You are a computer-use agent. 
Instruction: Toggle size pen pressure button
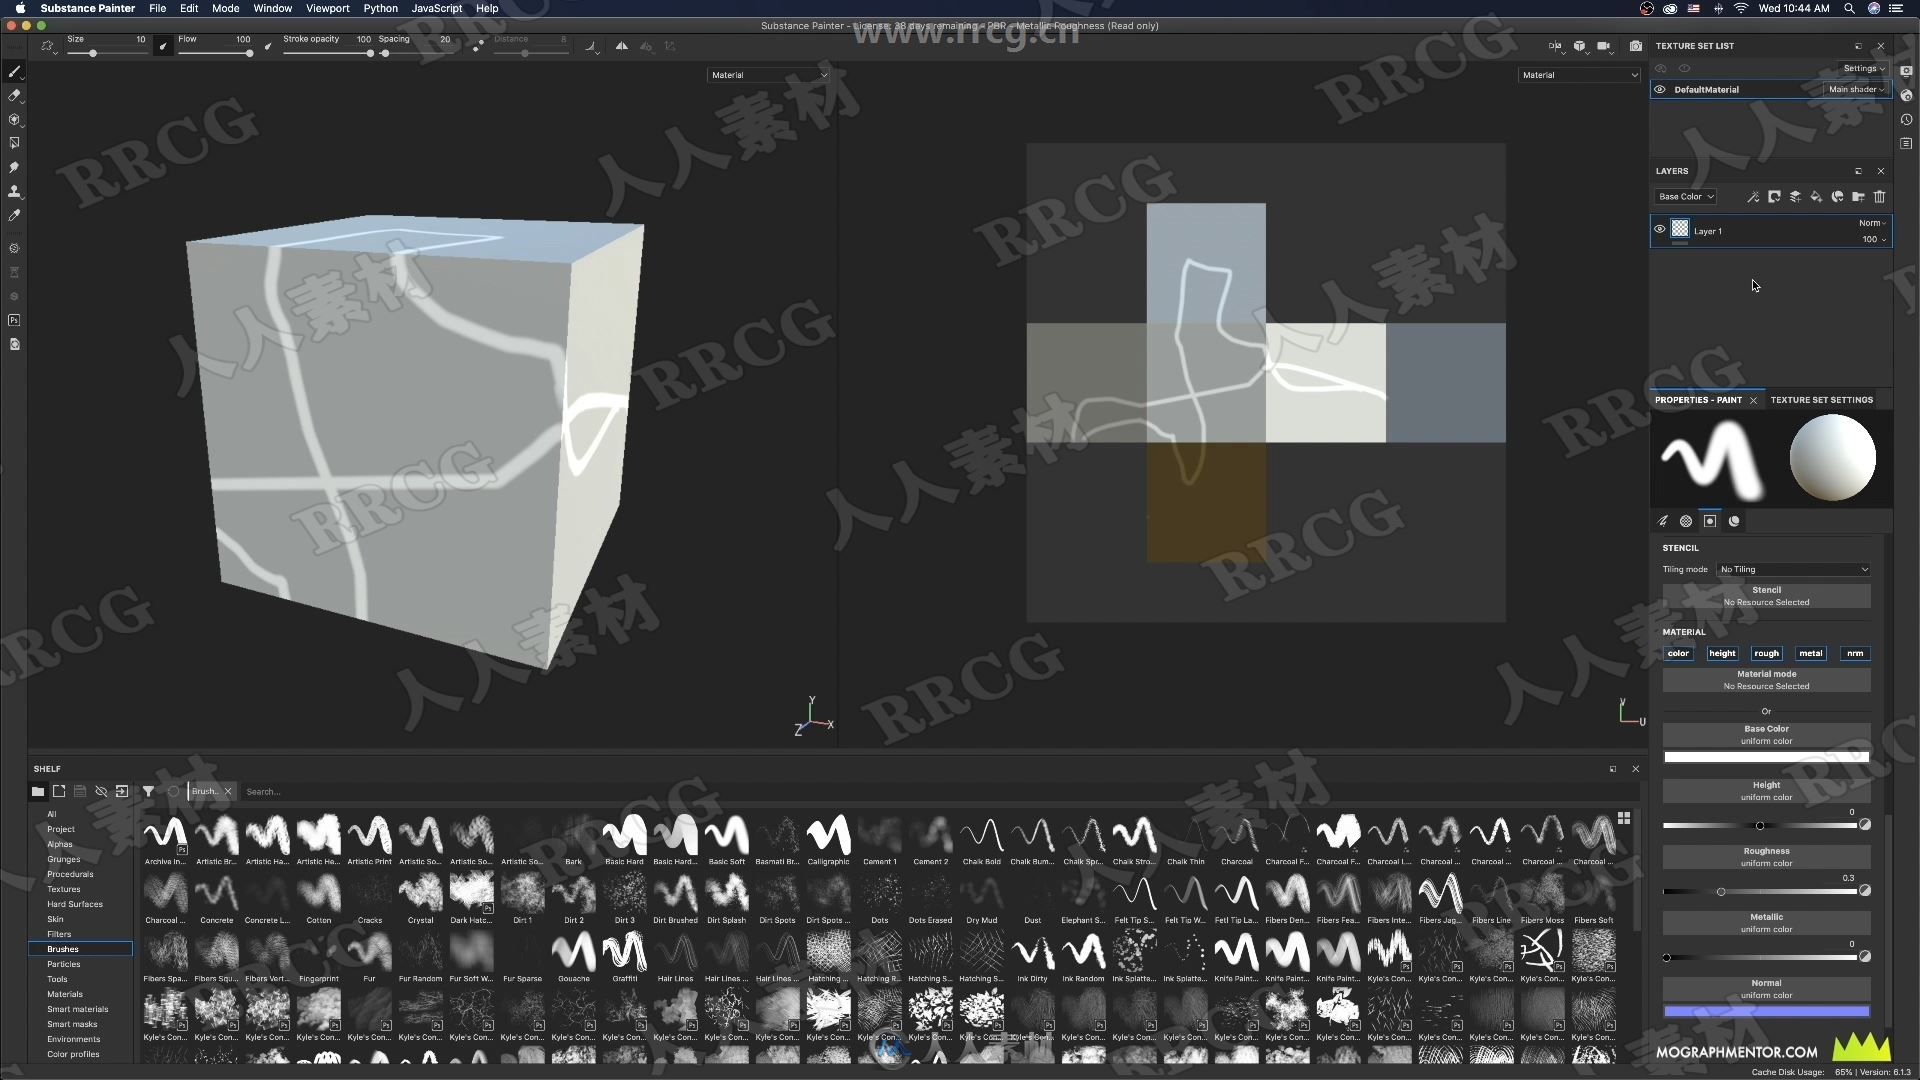(163, 46)
